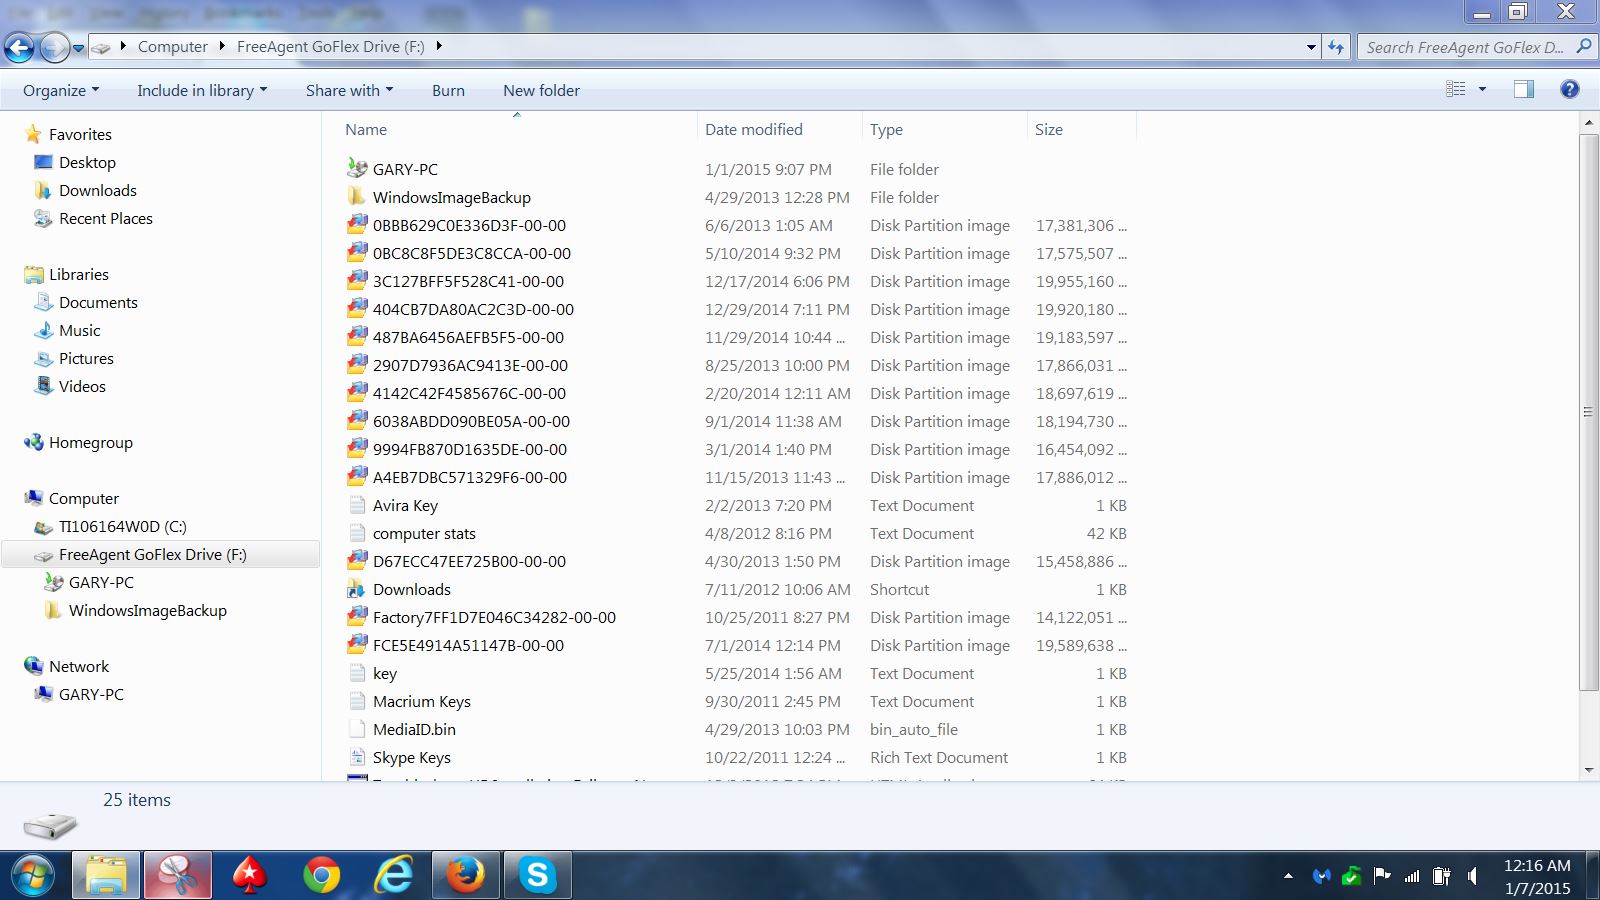Select Music library in sidebar

point(80,330)
